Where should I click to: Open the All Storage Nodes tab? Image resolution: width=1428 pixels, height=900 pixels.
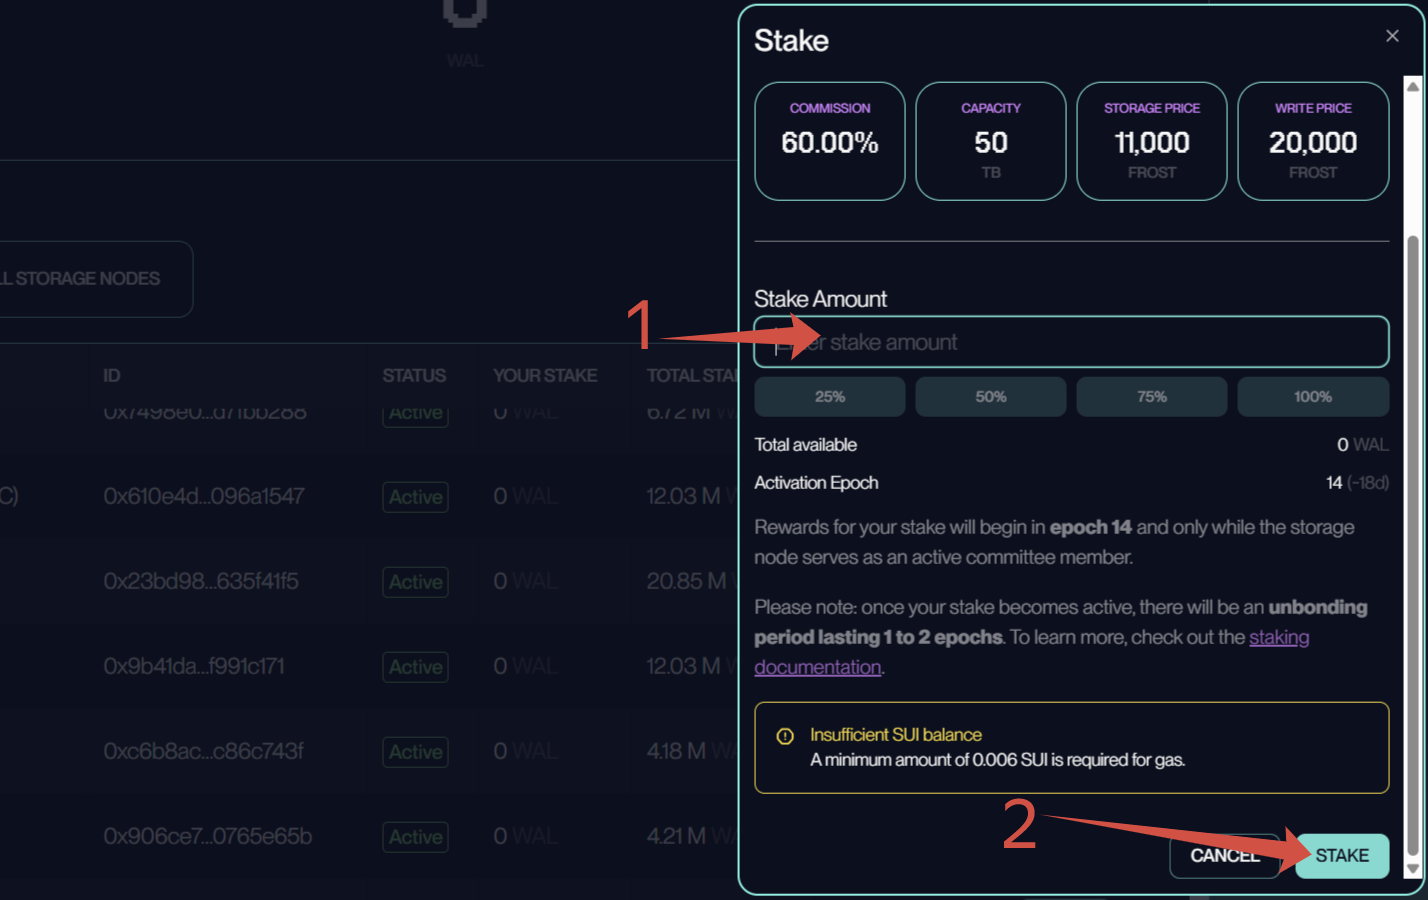[x=90, y=279]
